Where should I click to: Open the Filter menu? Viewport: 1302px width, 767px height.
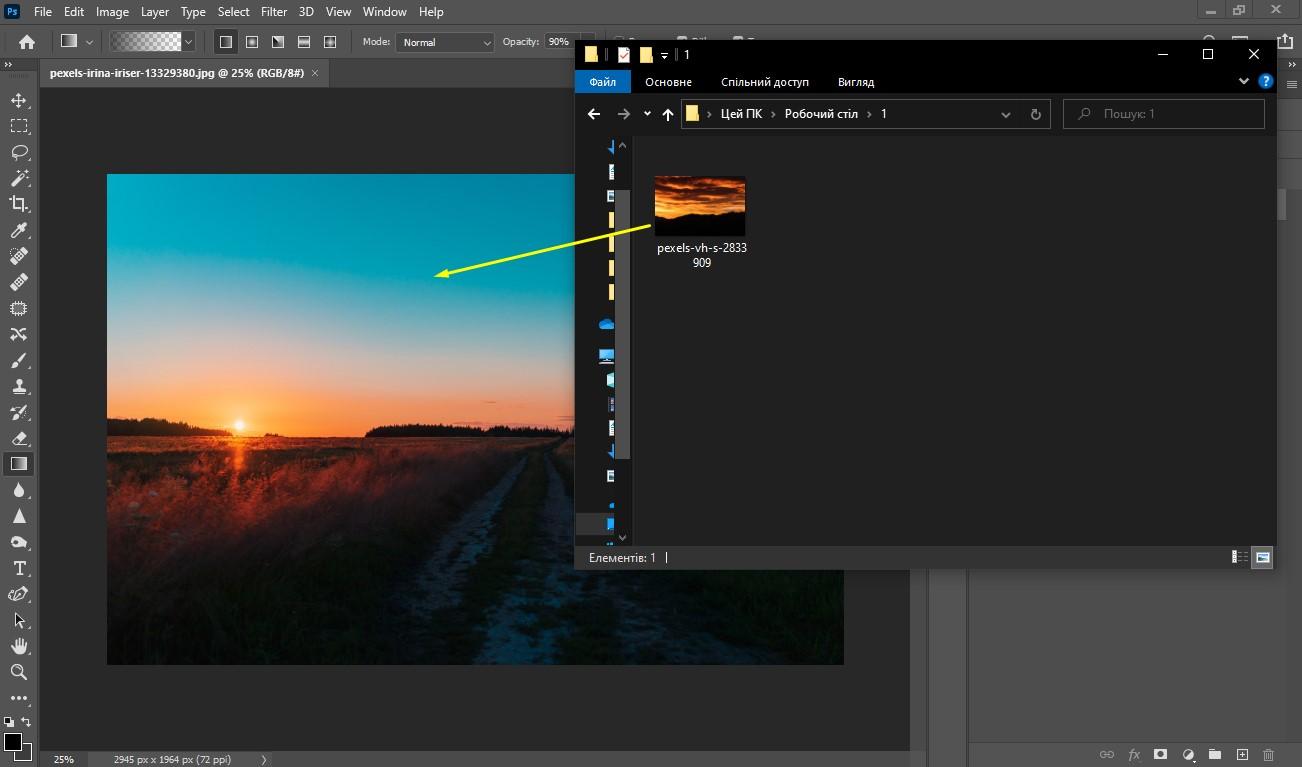(274, 12)
